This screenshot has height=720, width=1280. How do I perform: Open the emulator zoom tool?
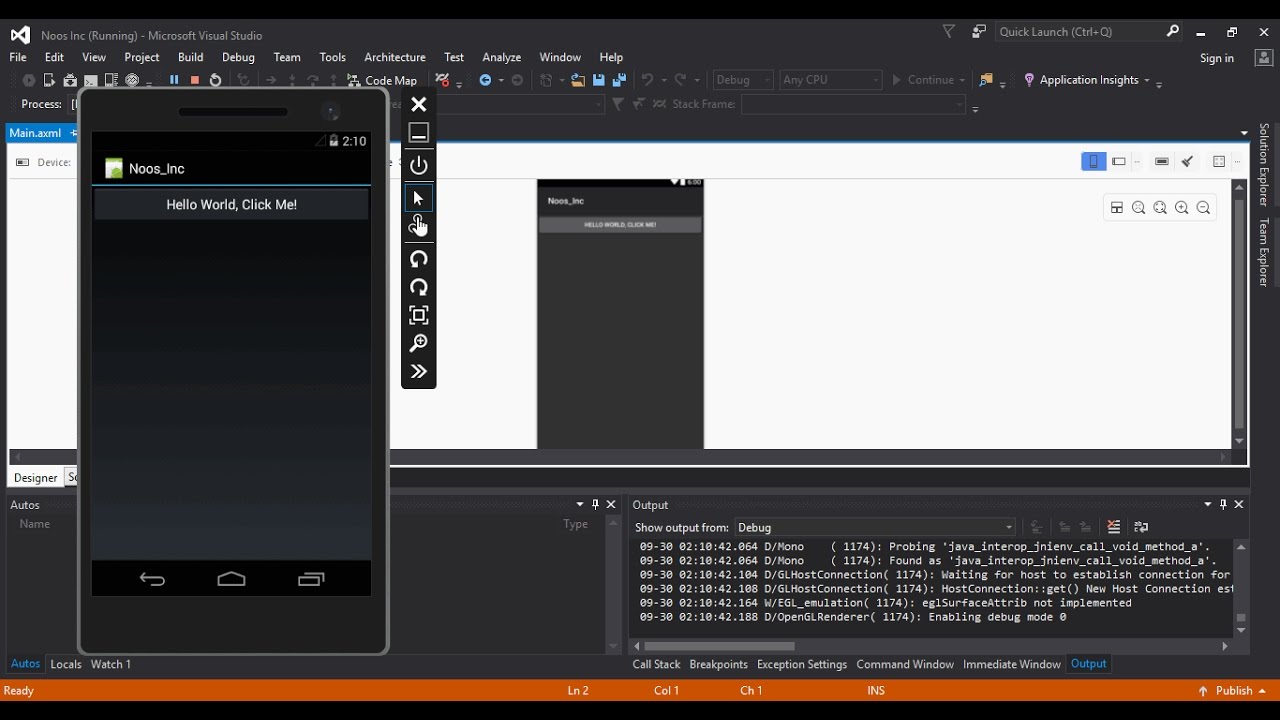(419, 343)
